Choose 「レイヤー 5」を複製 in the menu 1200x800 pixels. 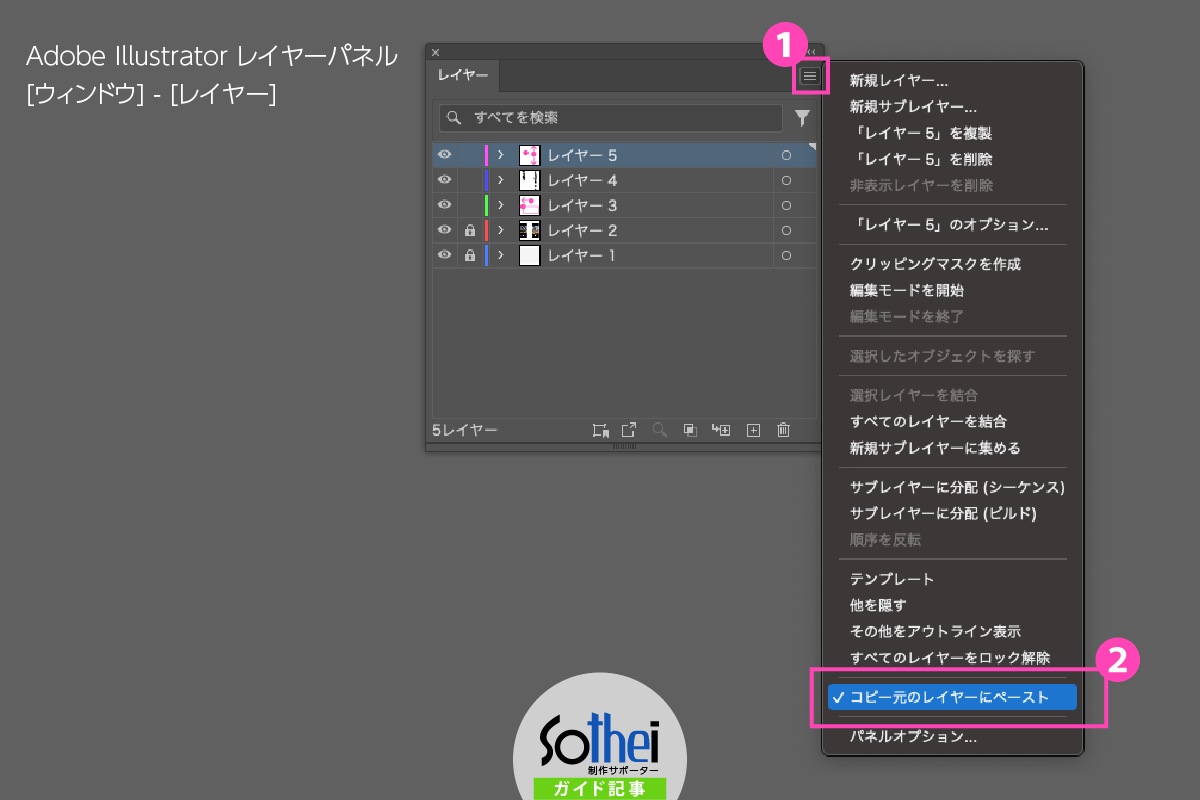(904, 133)
